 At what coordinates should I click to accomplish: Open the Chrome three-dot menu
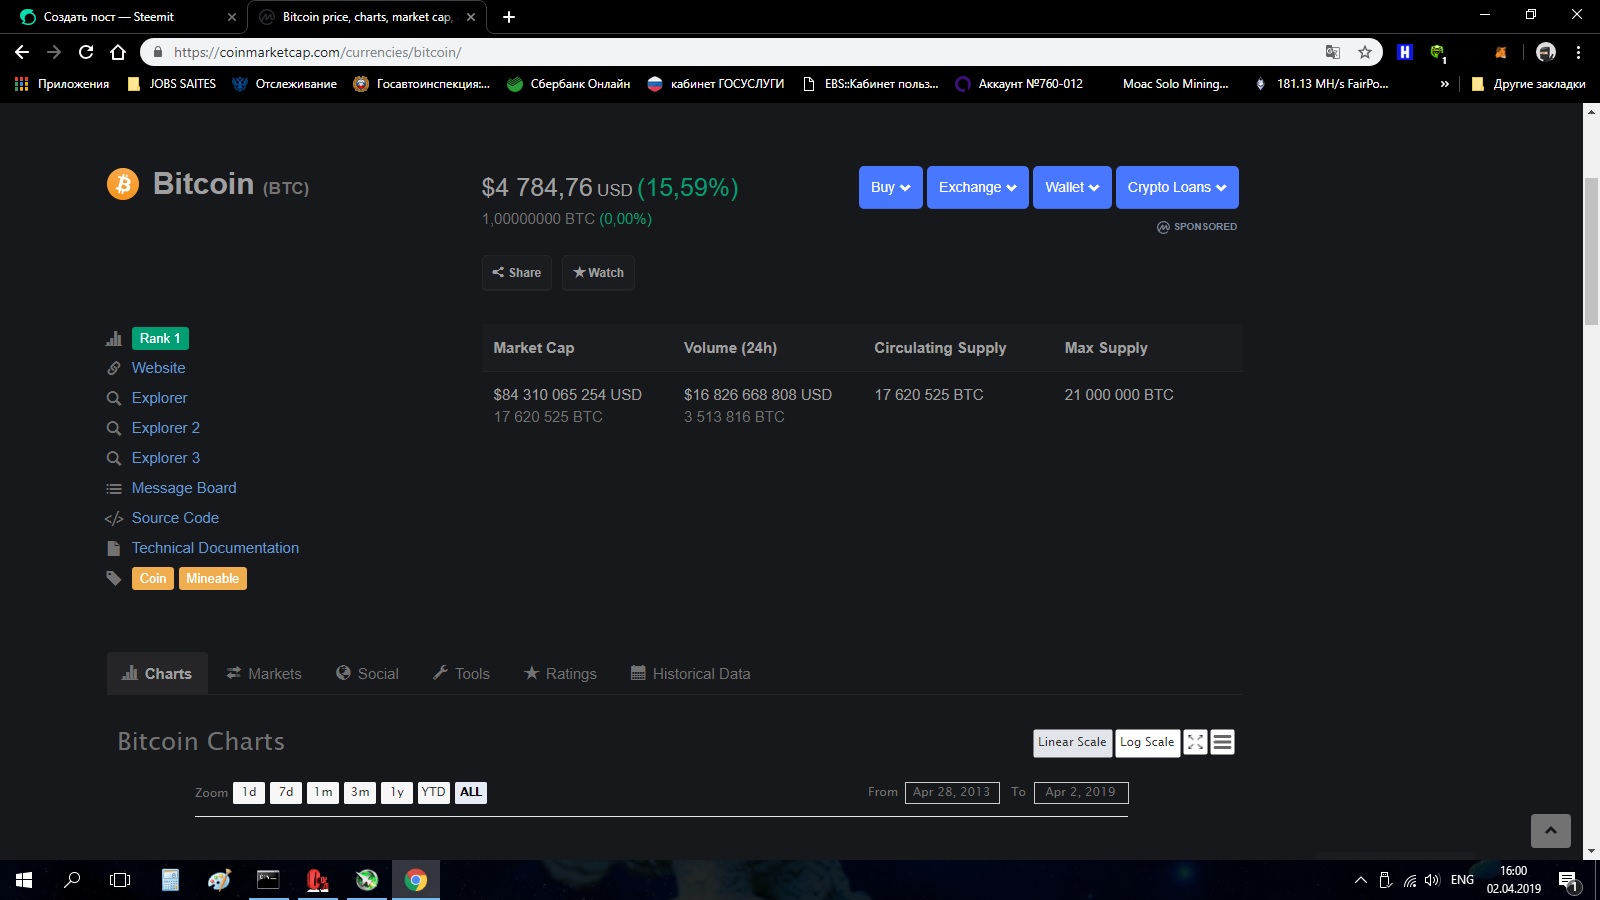[1579, 52]
